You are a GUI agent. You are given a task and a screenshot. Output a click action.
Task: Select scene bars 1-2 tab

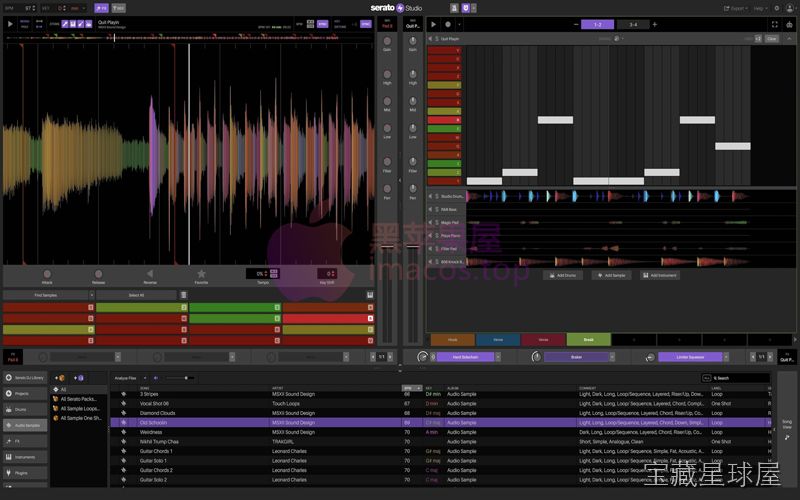click(x=597, y=24)
